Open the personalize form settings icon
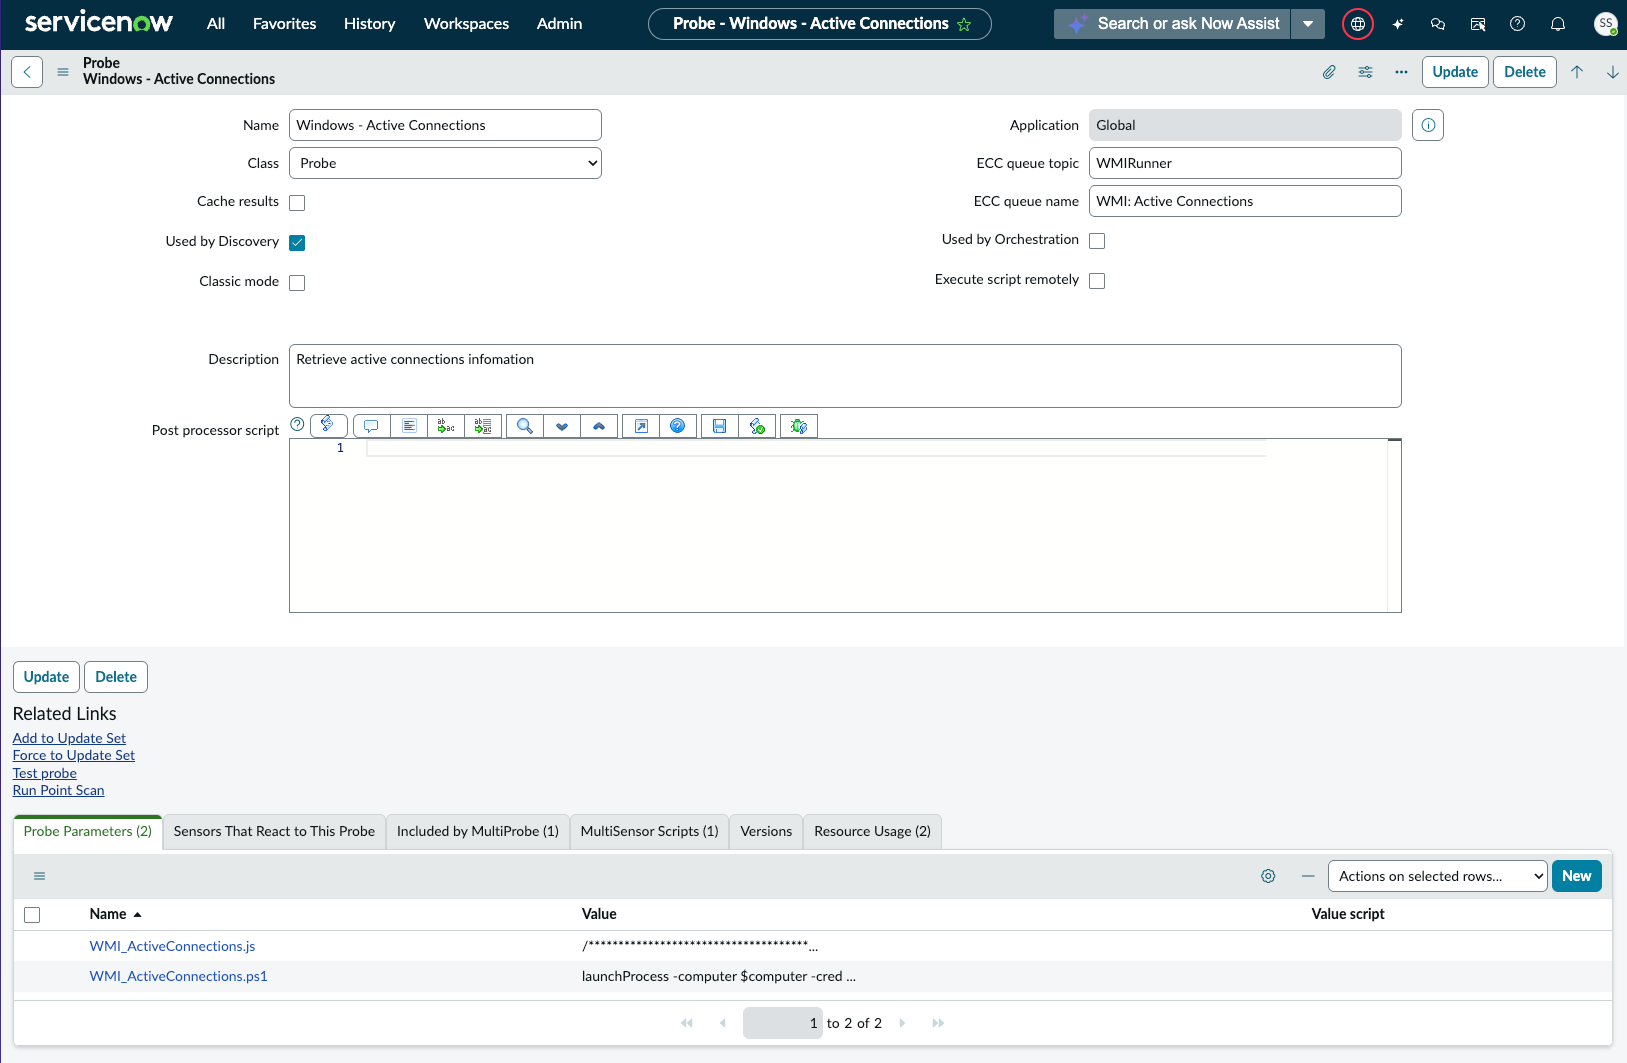Image resolution: width=1627 pixels, height=1063 pixels. click(1365, 72)
